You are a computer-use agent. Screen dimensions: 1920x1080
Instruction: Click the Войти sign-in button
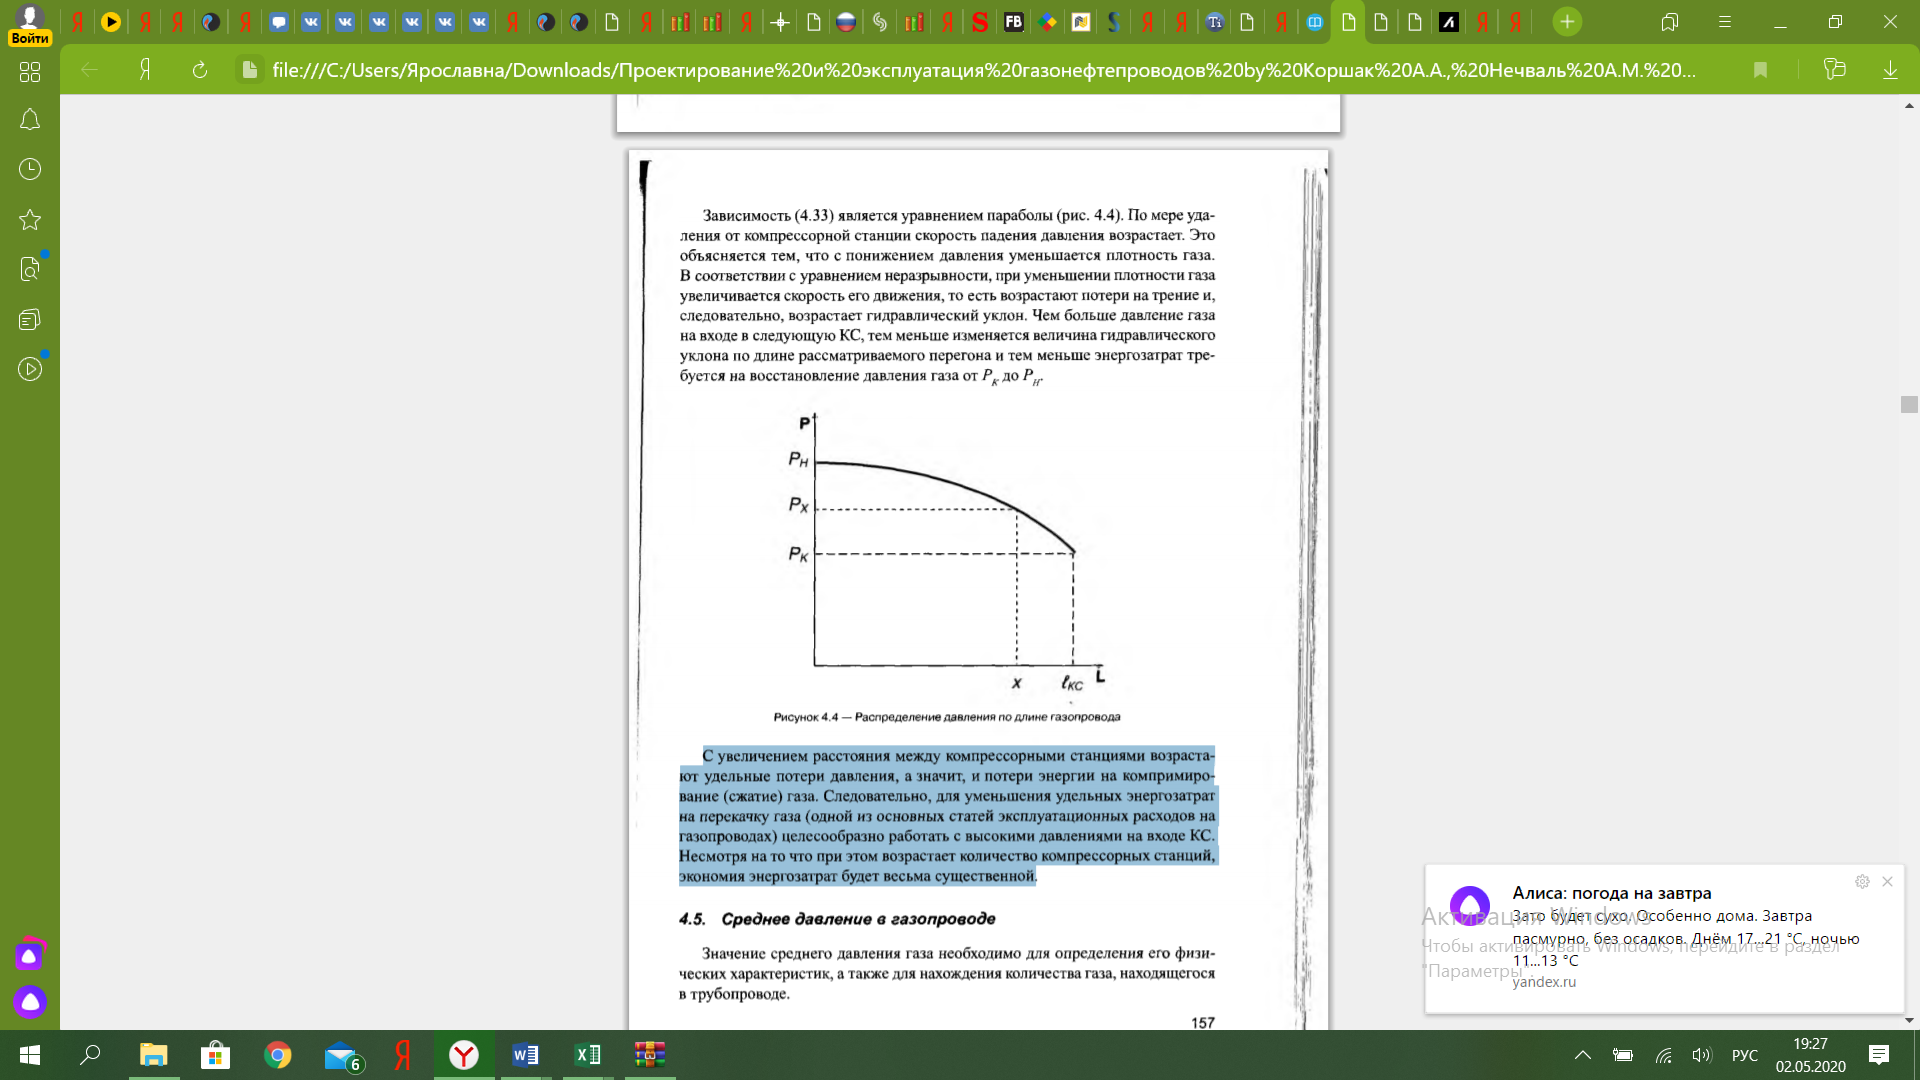[30, 38]
